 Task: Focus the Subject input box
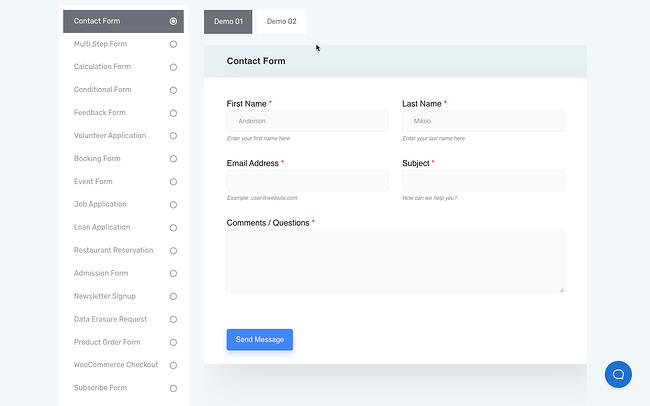click(482, 180)
